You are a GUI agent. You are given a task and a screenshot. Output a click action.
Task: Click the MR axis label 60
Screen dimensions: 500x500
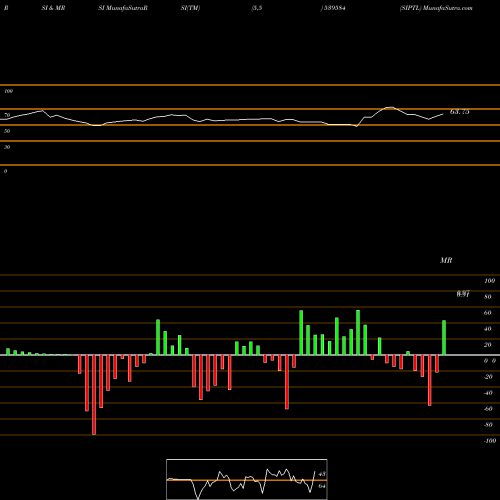[488, 313]
